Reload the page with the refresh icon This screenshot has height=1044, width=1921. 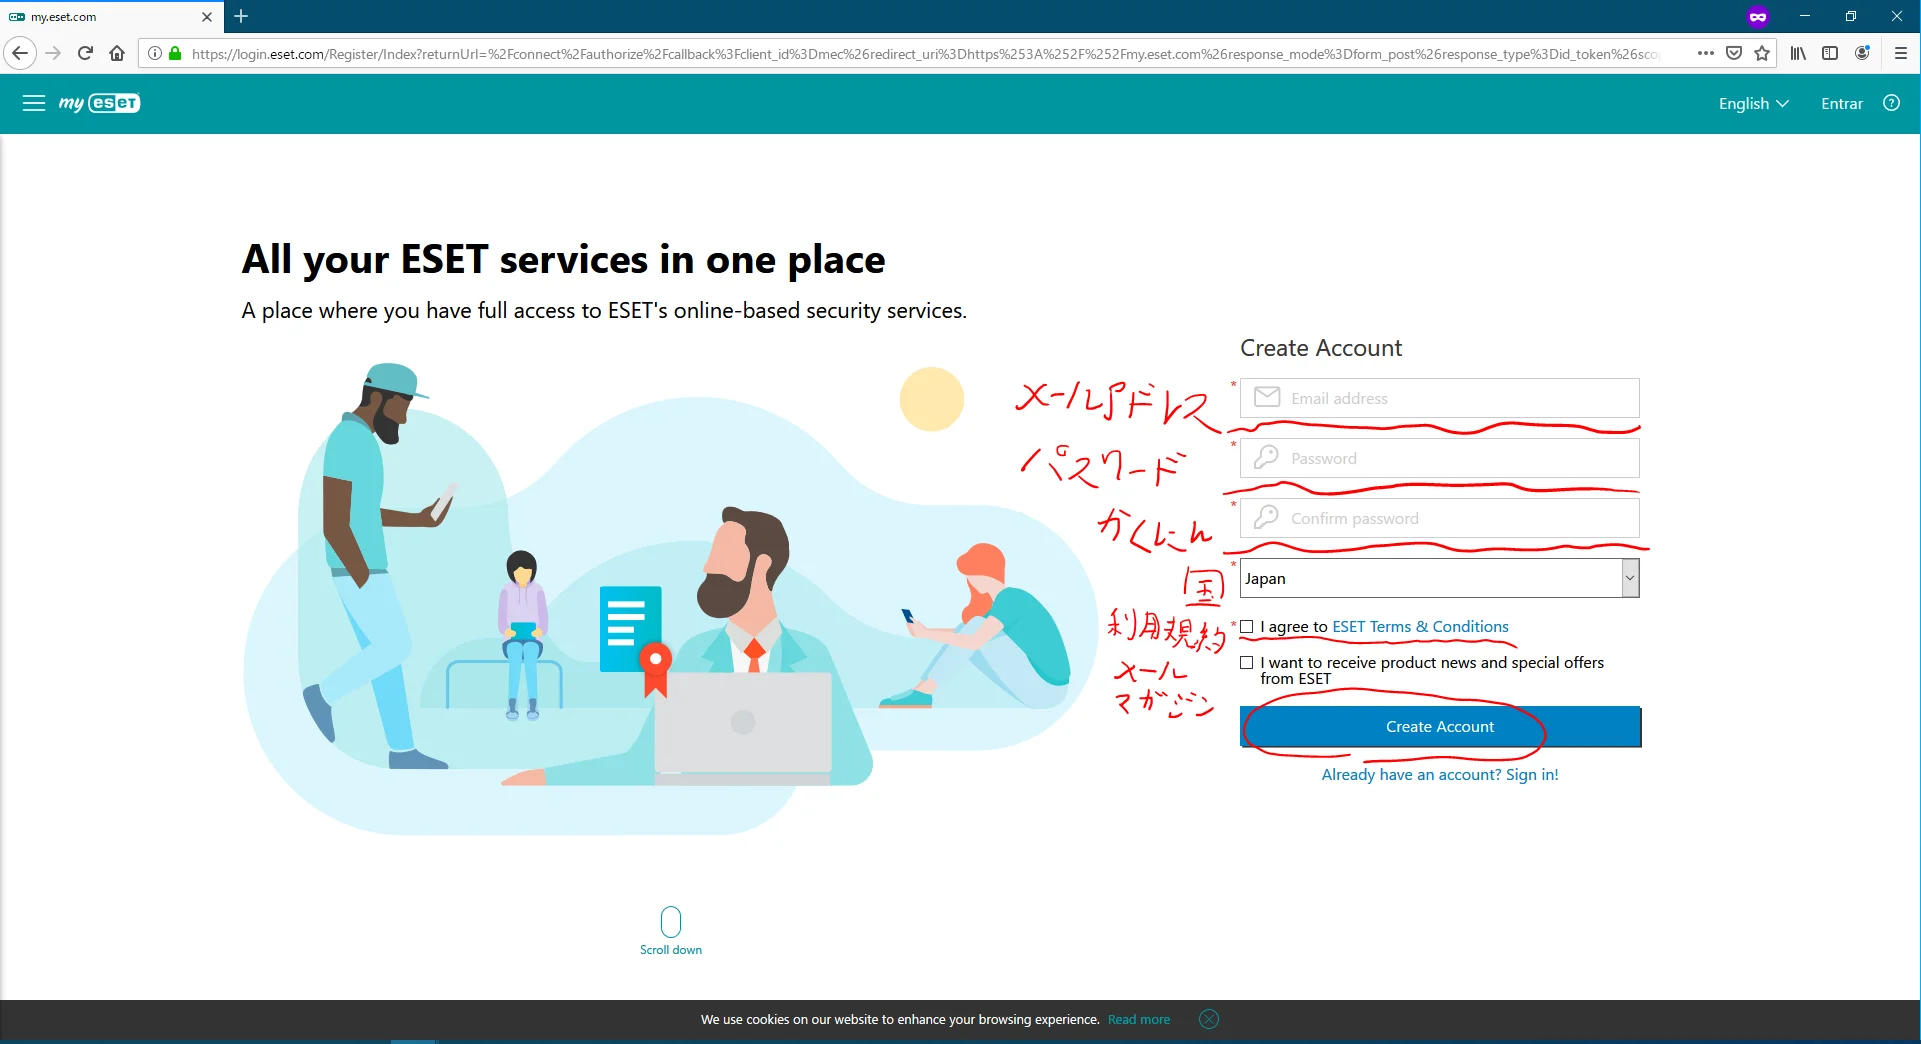coord(85,53)
